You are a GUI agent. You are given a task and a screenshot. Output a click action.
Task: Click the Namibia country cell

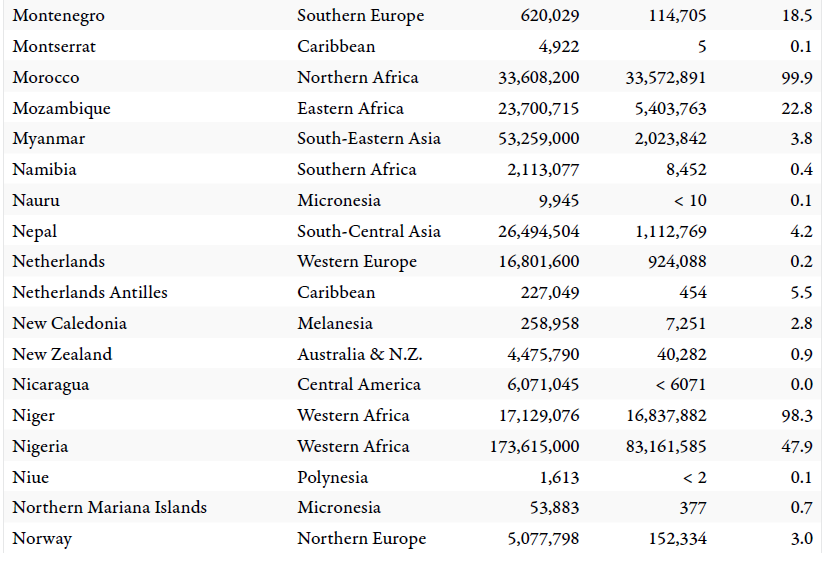[44, 169]
